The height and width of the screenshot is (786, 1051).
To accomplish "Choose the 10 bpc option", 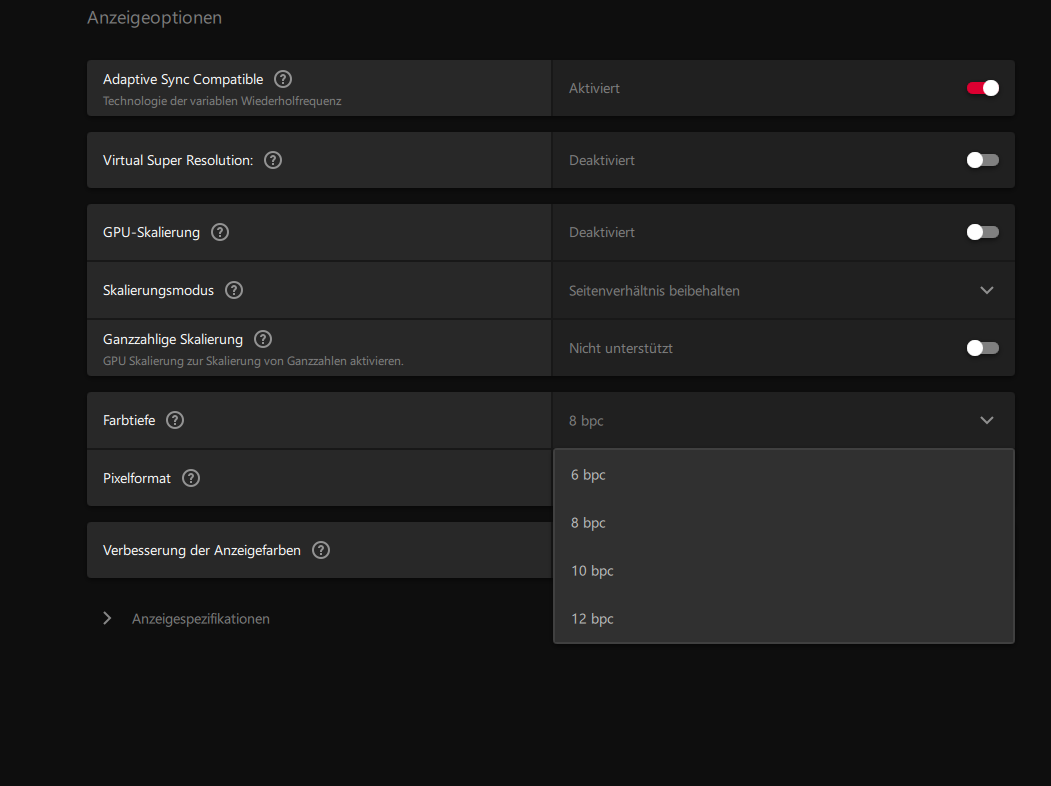I will (592, 571).
